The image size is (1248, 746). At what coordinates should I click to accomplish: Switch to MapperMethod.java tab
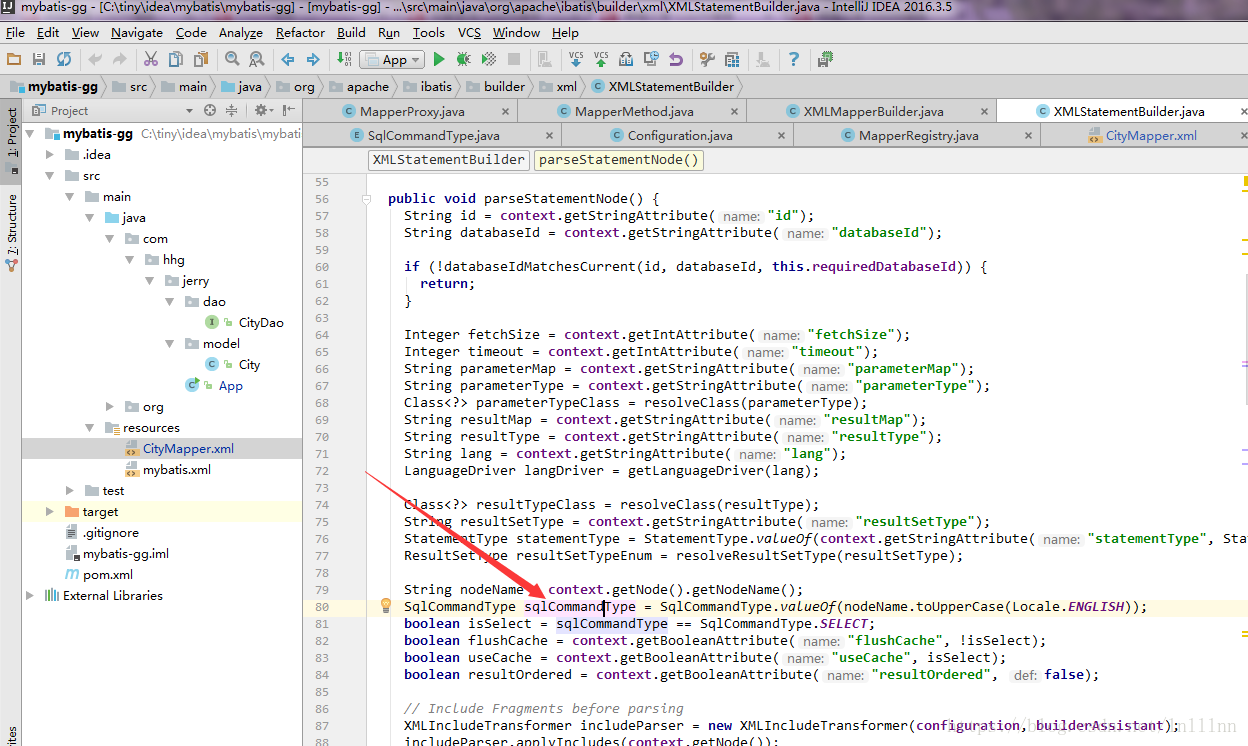pyautogui.click(x=634, y=111)
